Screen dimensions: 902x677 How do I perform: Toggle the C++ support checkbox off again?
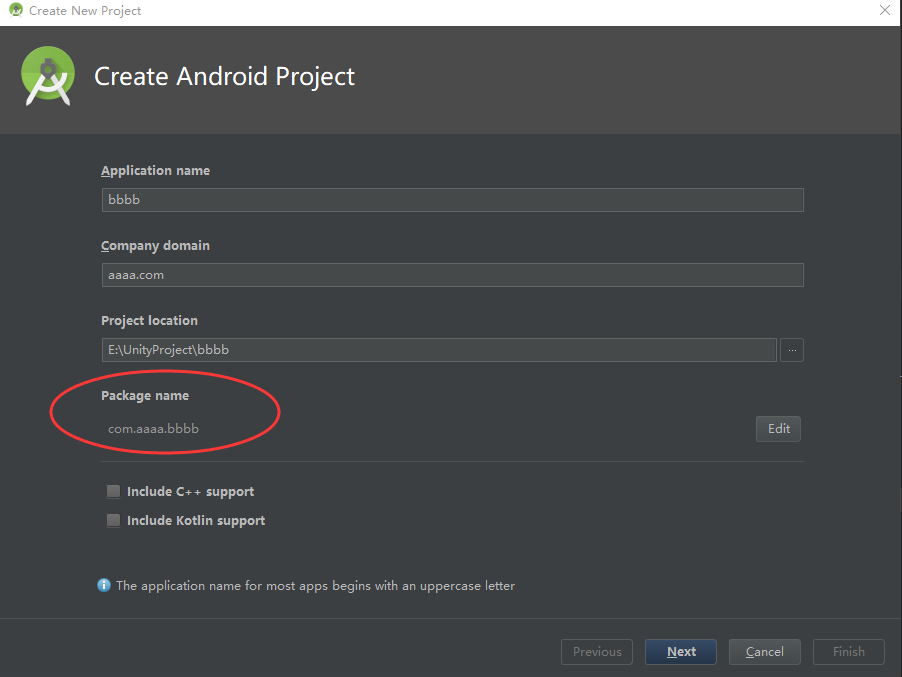tap(113, 491)
